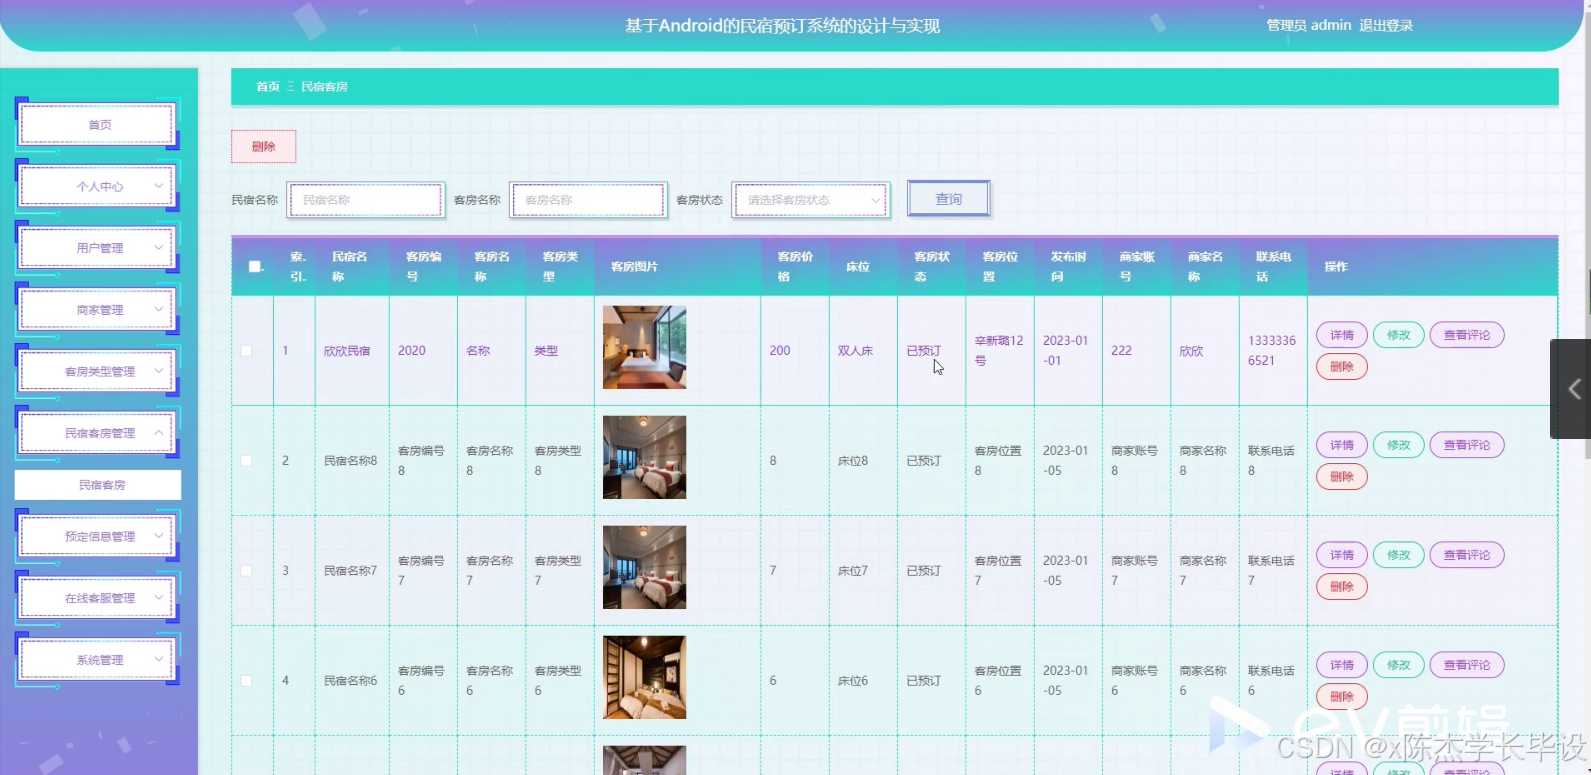
Task: Click the 首页 breadcrumb link
Action: pos(268,87)
